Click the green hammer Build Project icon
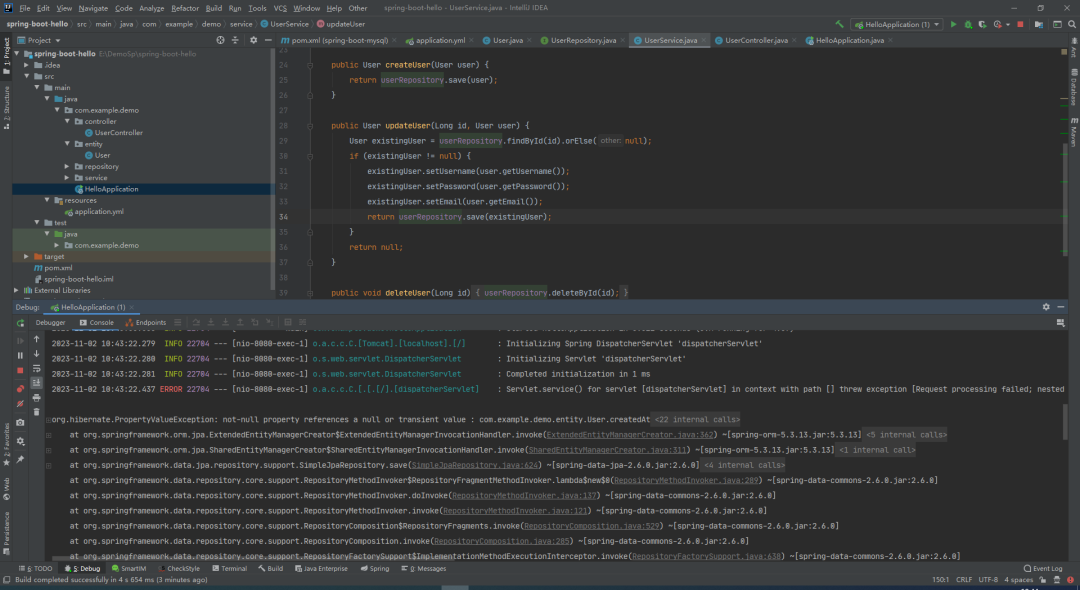This screenshot has height=590, width=1080. (839, 24)
